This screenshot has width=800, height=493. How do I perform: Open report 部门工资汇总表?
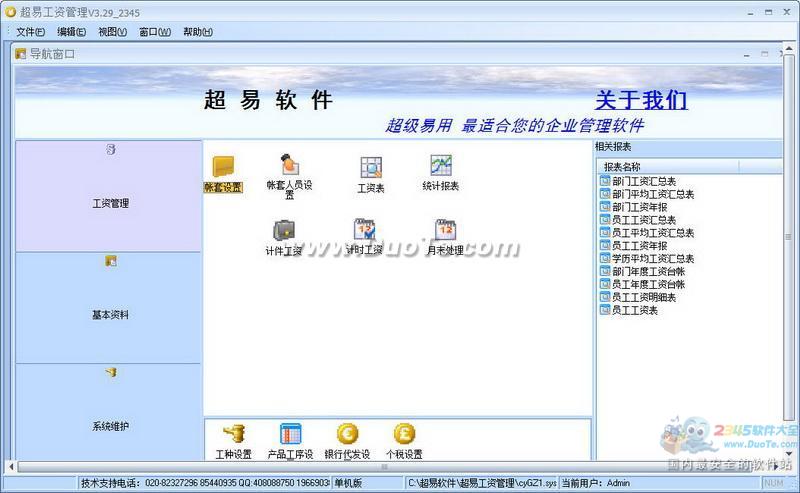[x=638, y=181]
